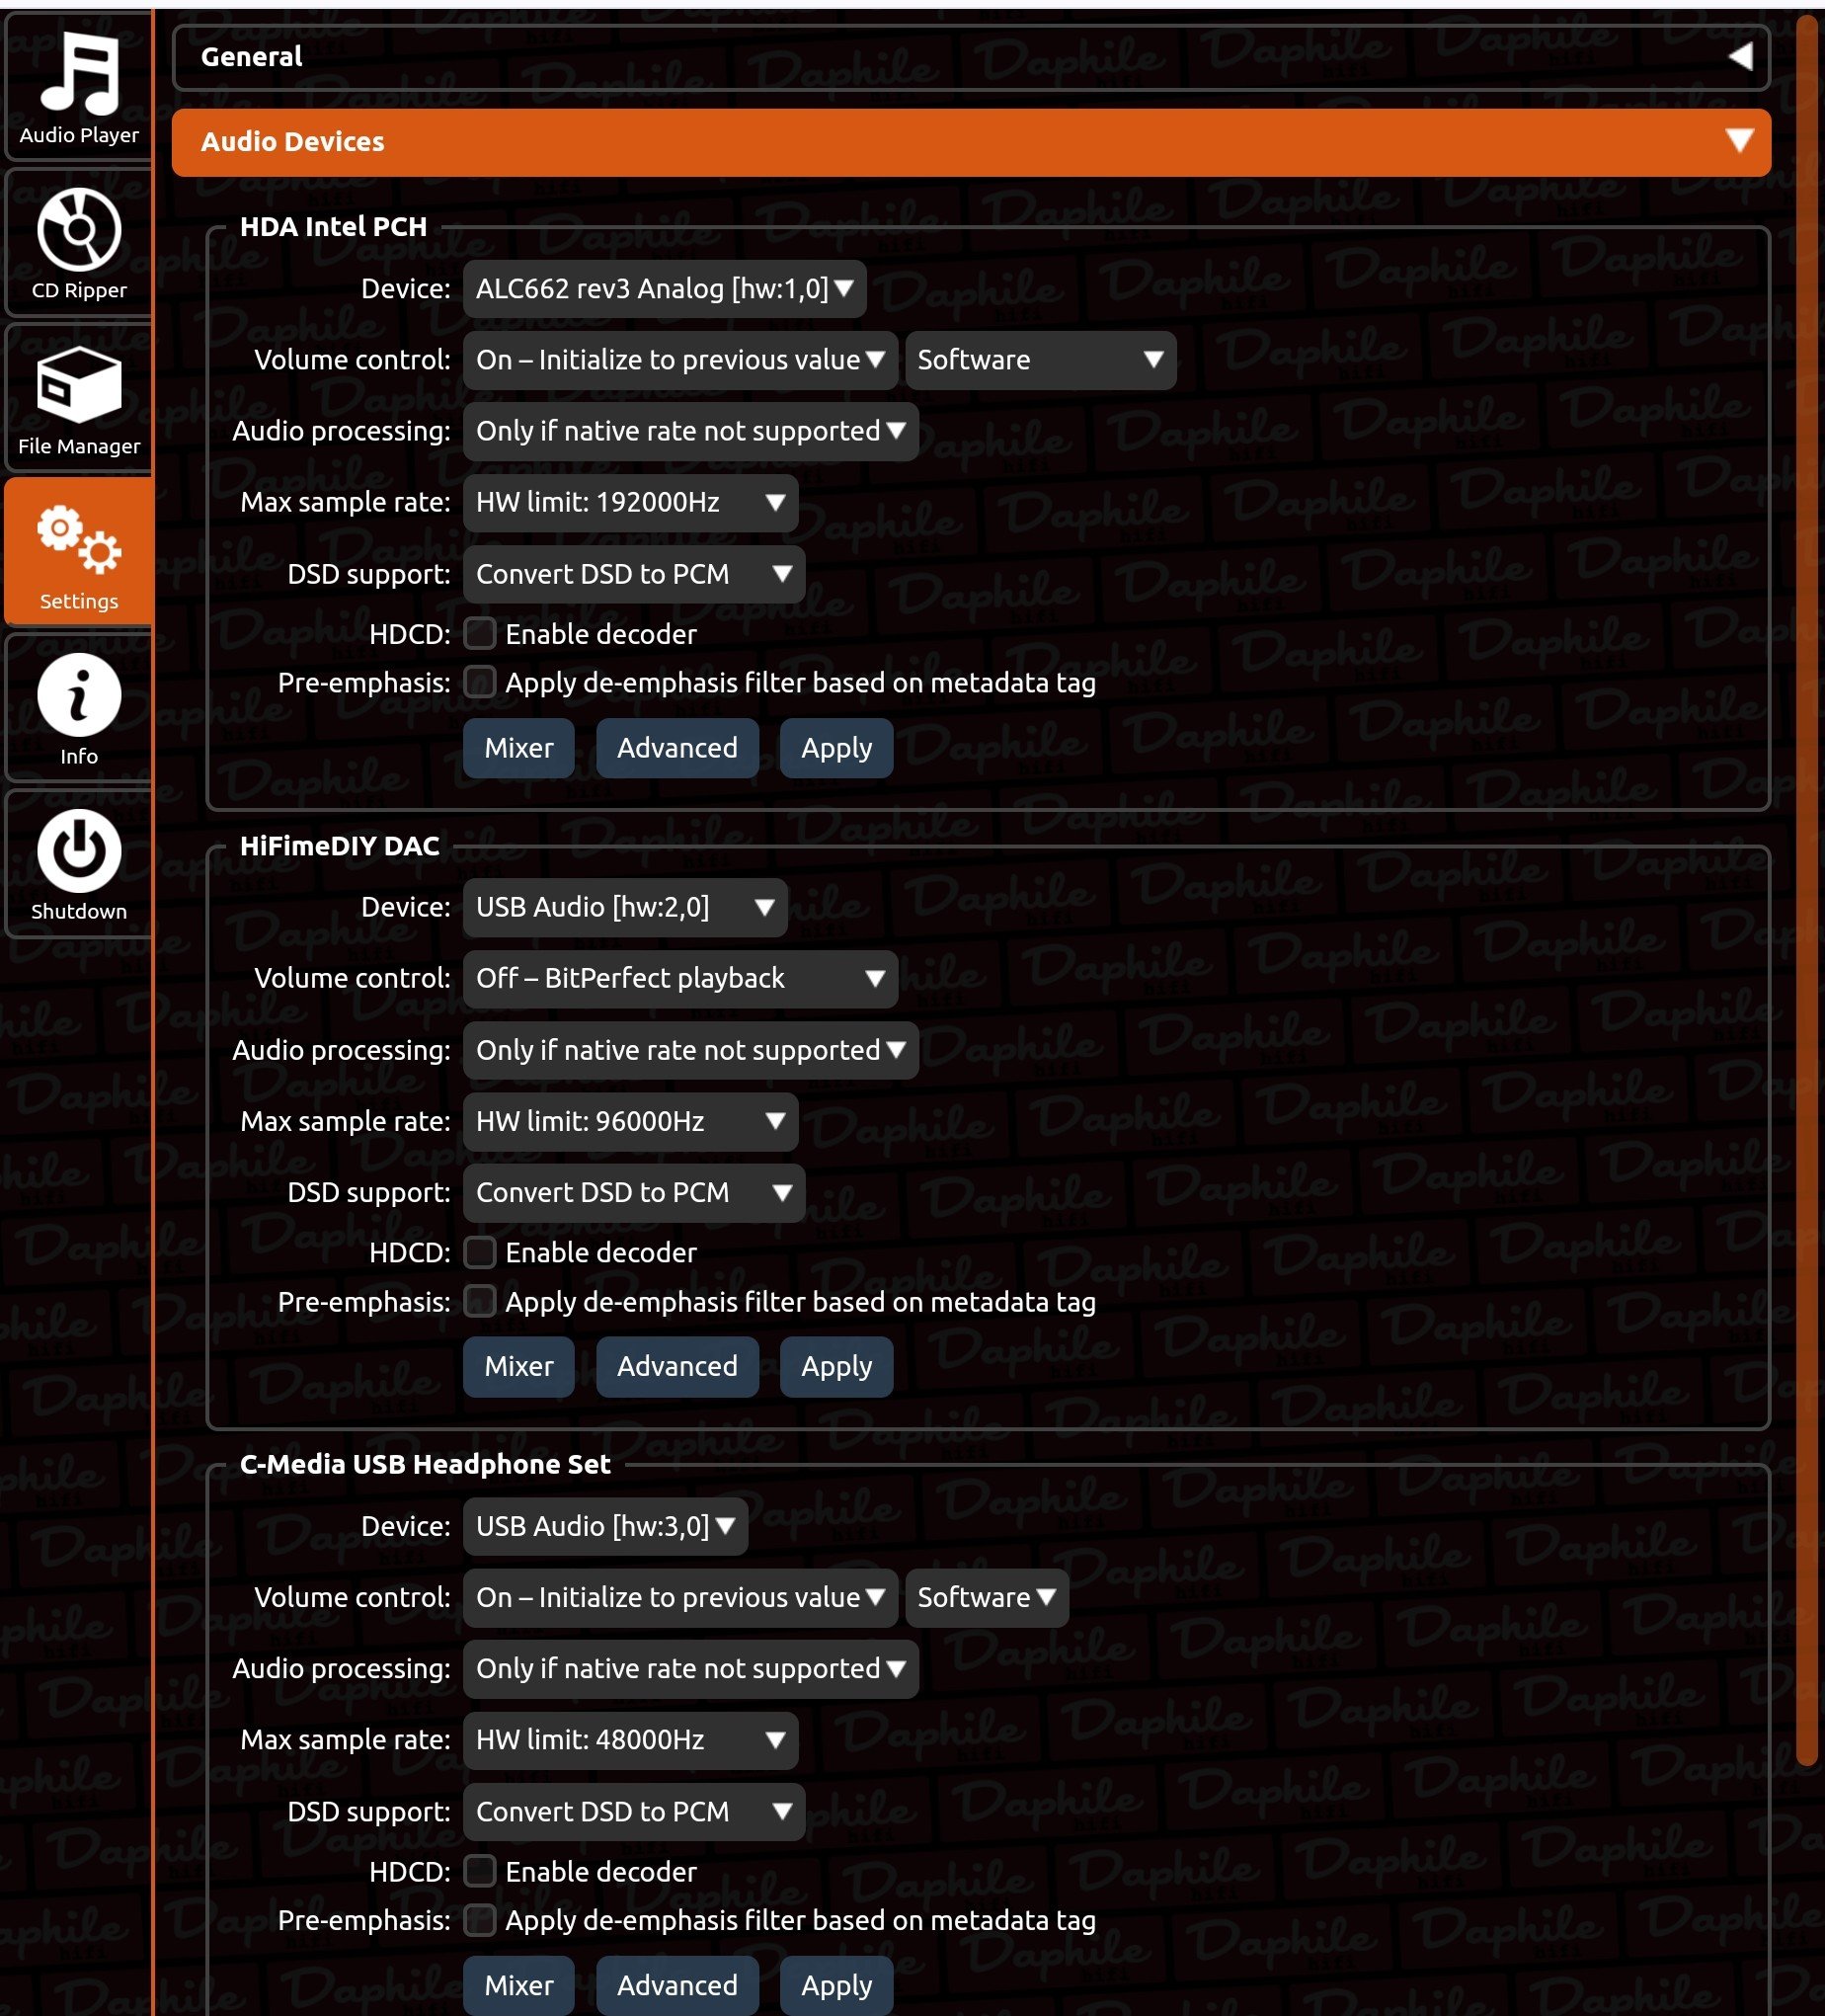1825x2016 pixels.
Task: Enable HDCD decoder for C-Media headphone set
Action: pyautogui.click(x=480, y=1871)
